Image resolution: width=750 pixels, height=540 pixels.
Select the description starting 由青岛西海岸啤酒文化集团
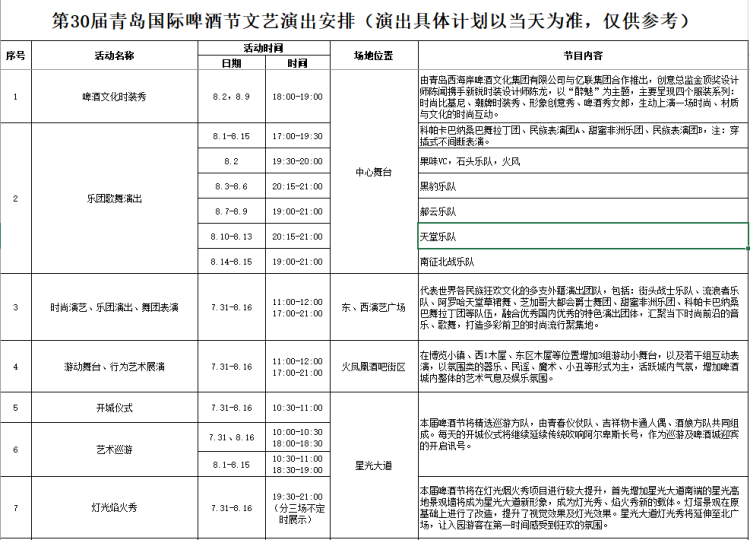584,97
